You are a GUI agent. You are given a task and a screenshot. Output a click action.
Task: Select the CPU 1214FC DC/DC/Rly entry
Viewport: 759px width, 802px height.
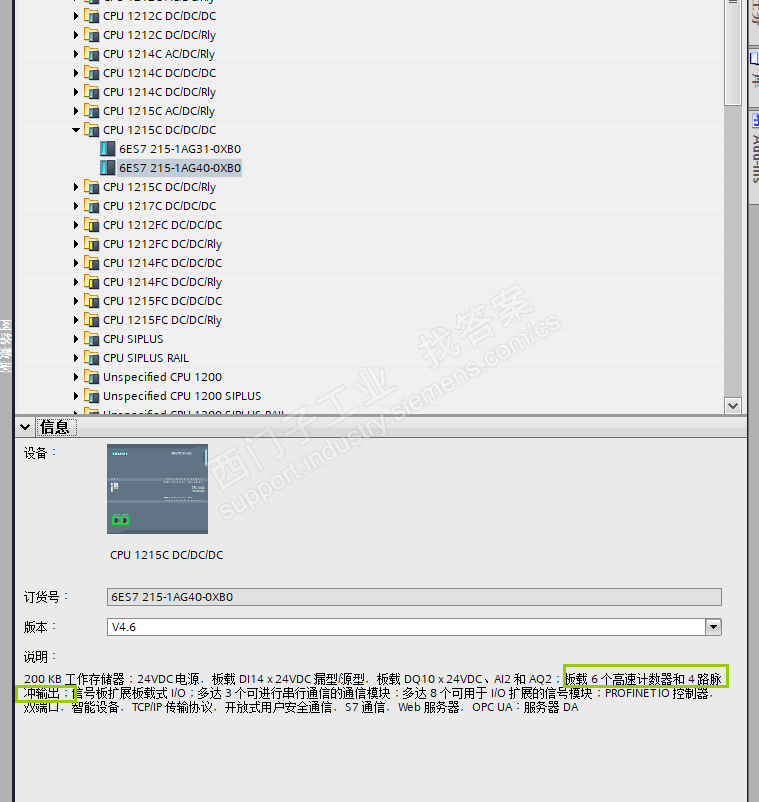tap(163, 282)
